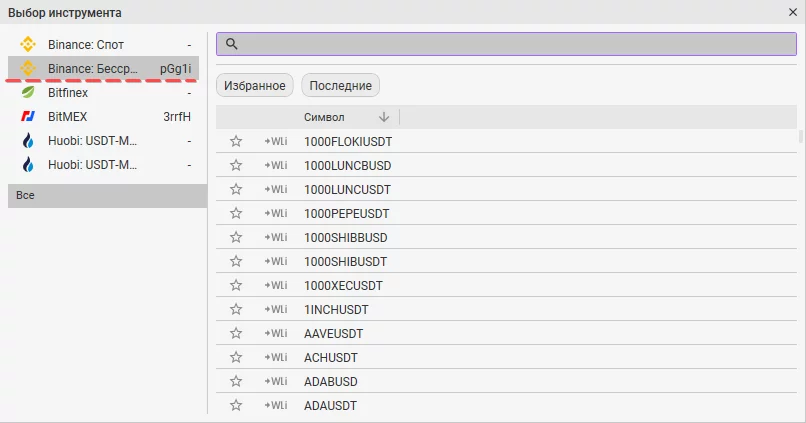Select the 1000PEPEUSDT symbol
The width and height of the screenshot is (806, 423).
346,213
